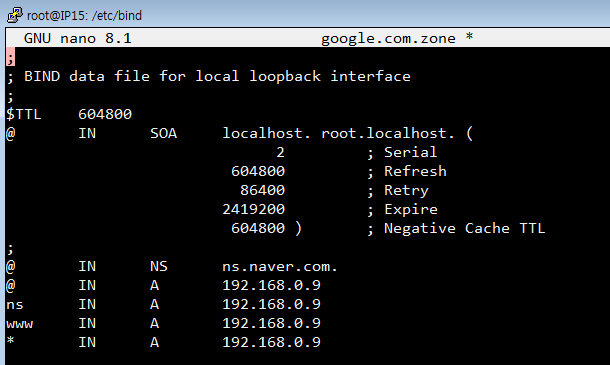This screenshot has width=610, height=365.
Task: Click 'BIND data file for local loopback interface' comment
Action: (x=217, y=76)
